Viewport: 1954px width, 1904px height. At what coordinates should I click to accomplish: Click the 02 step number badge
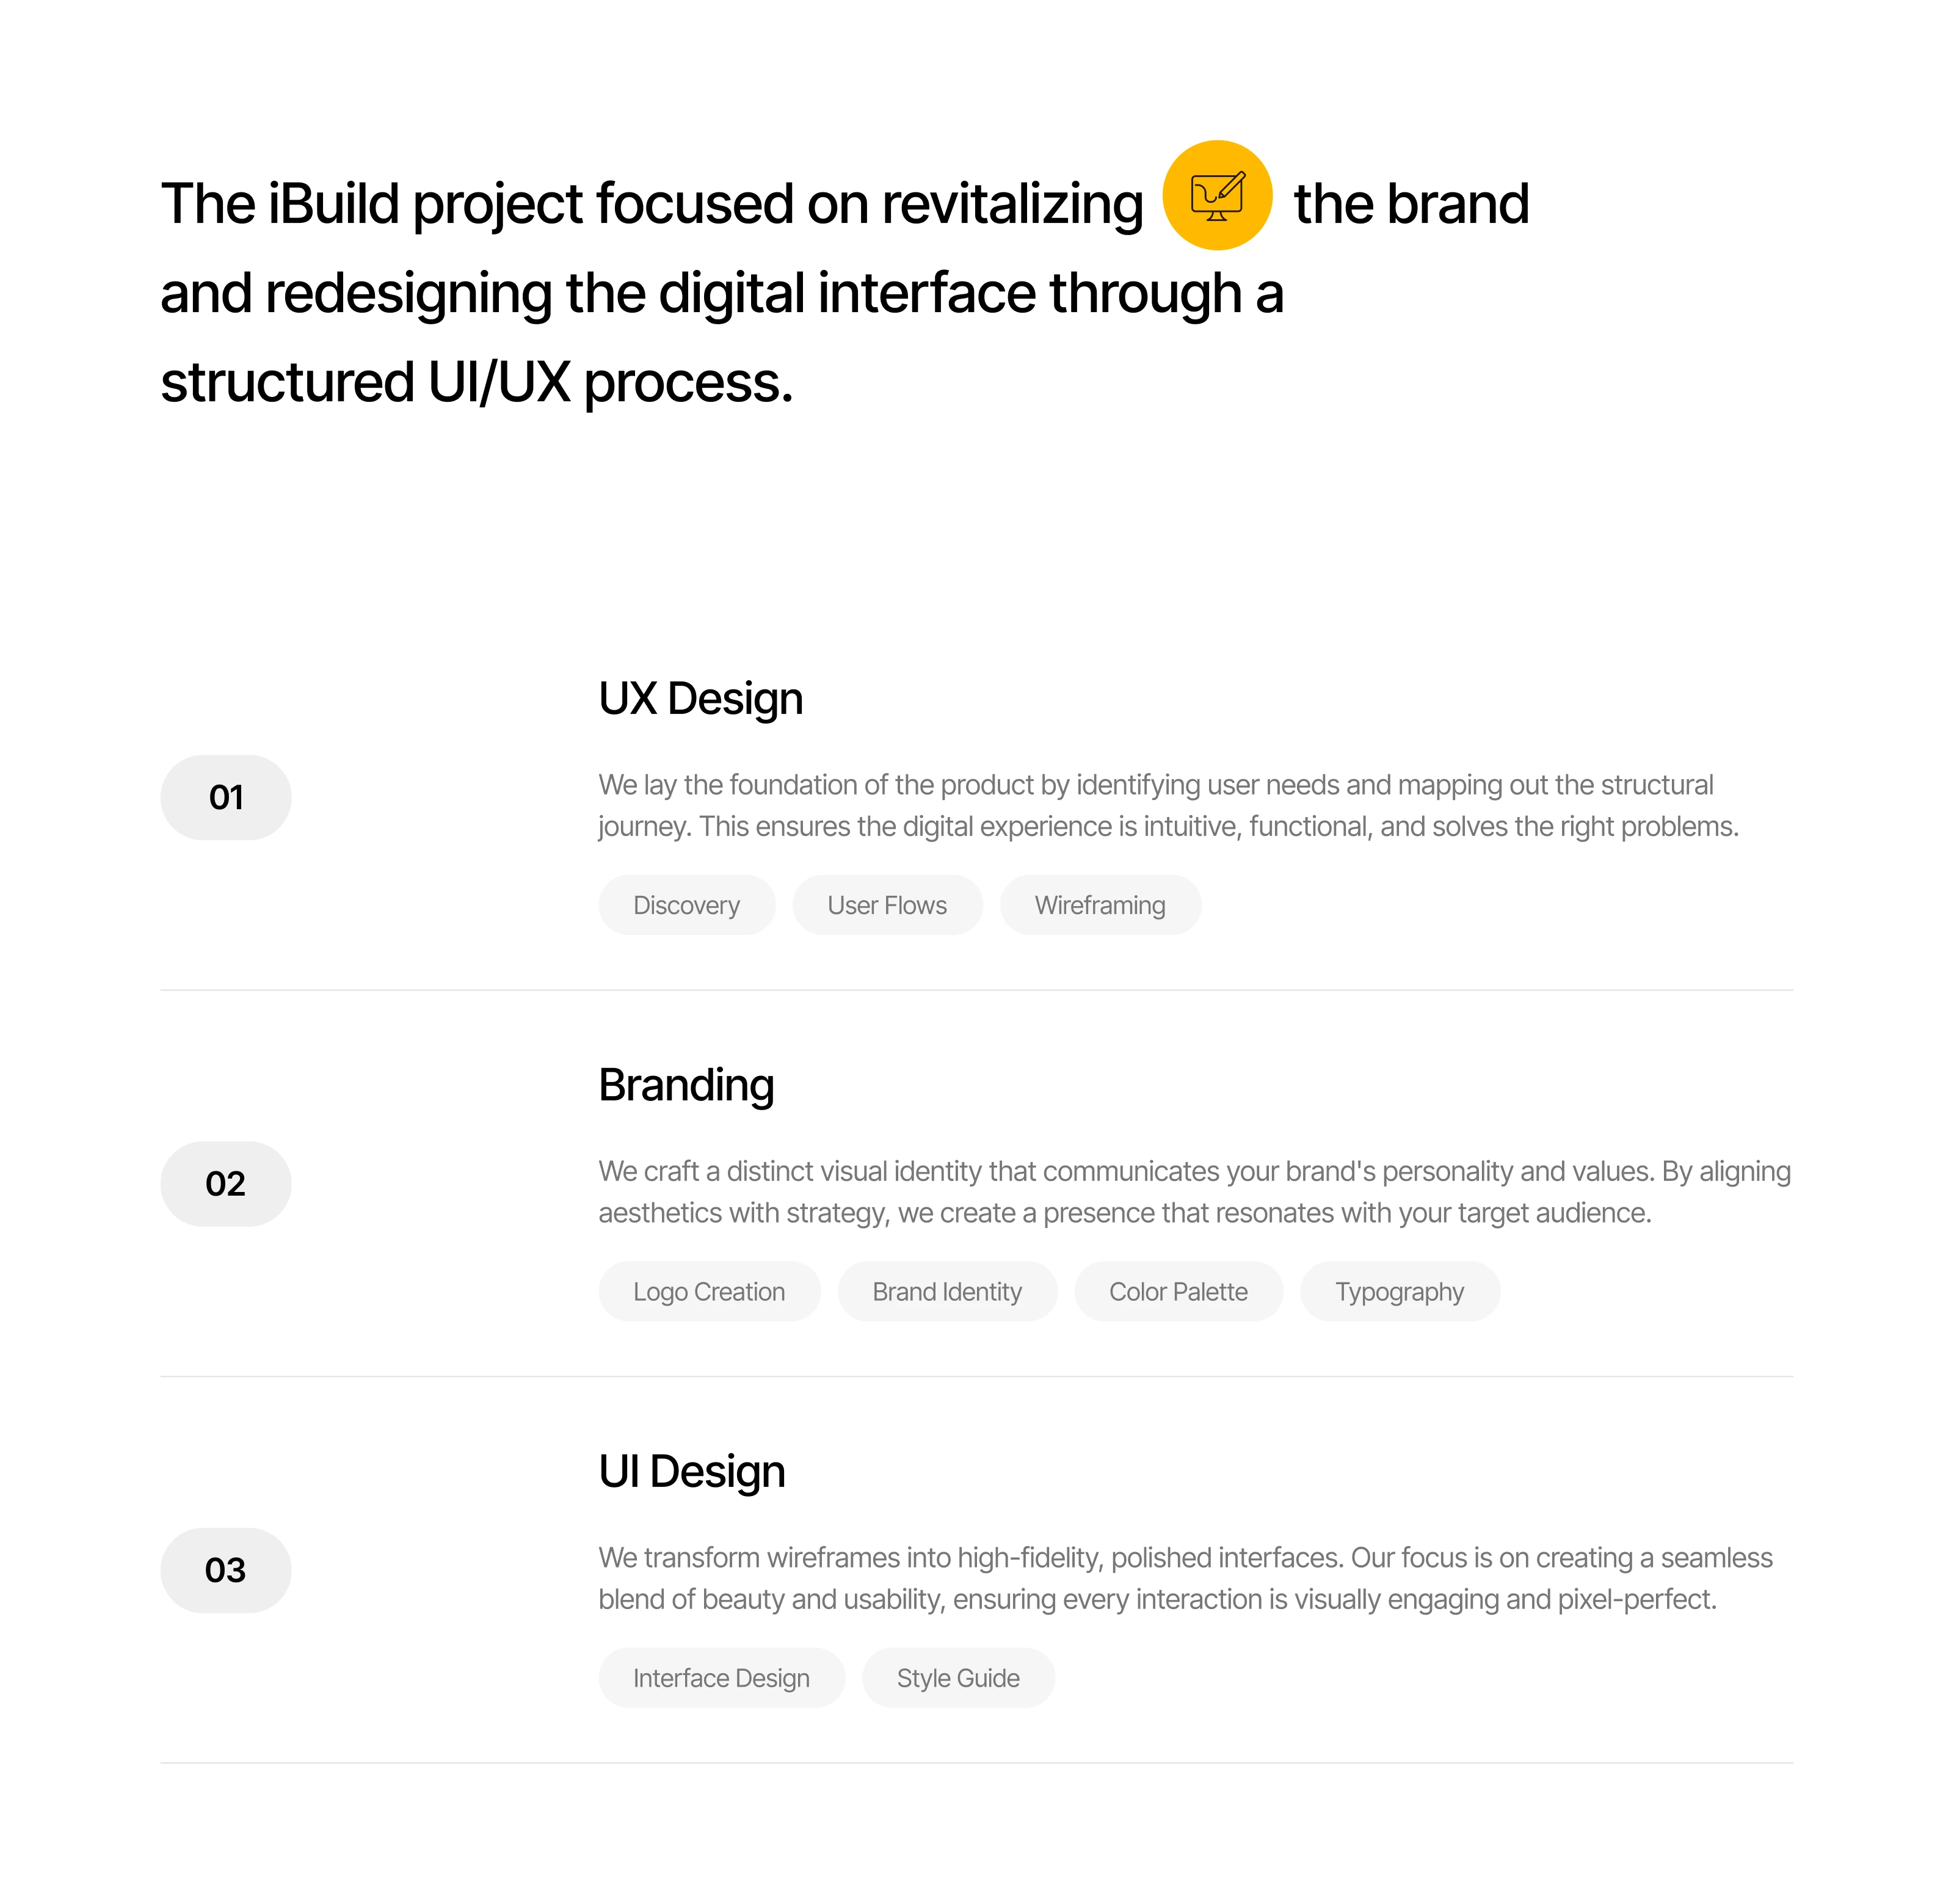pos(226,1183)
